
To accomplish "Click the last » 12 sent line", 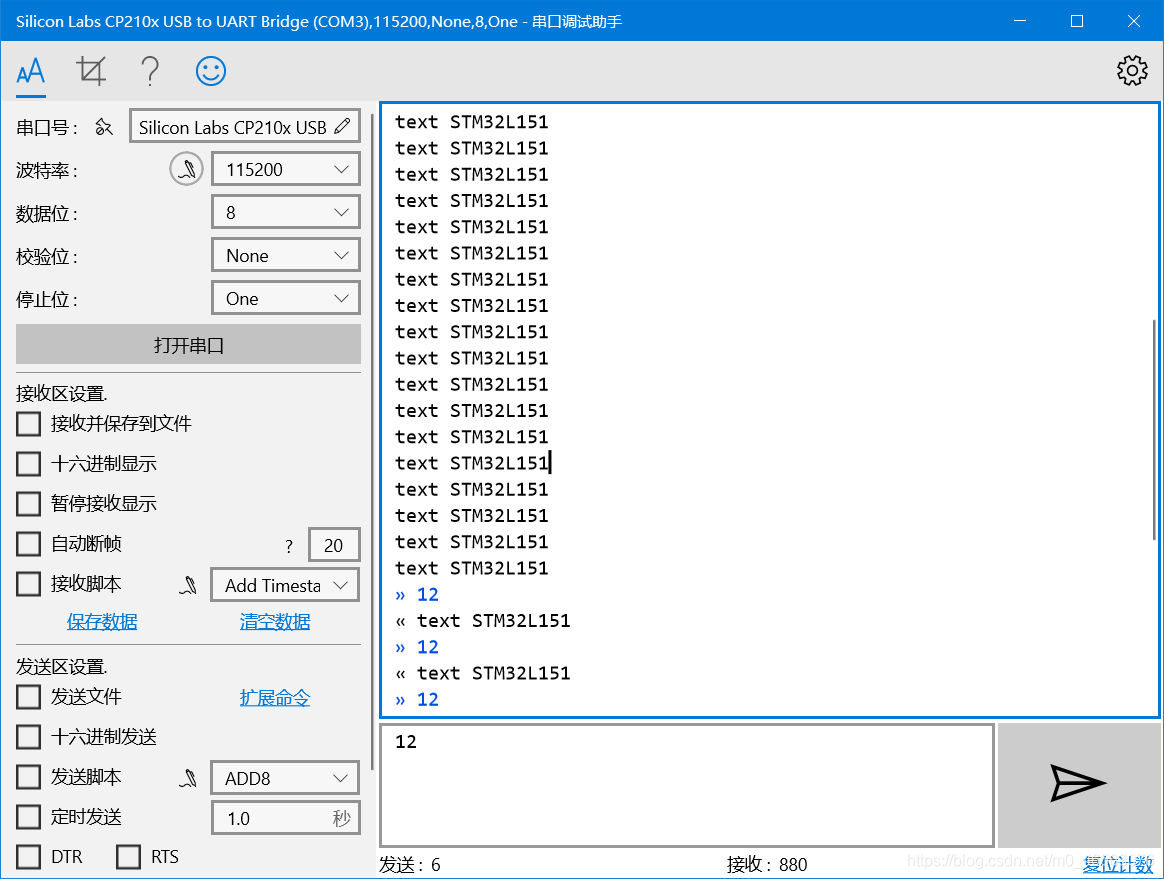I will click(x=417, y=699).
